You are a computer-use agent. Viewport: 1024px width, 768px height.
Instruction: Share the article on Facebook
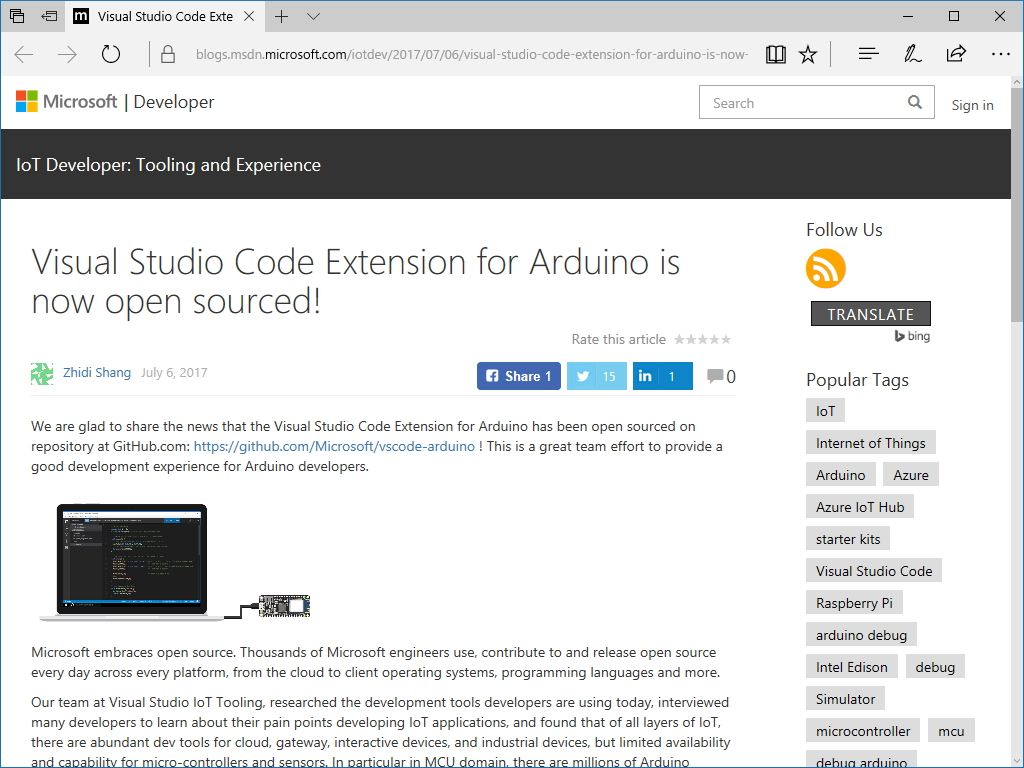[x=518, y=376]
